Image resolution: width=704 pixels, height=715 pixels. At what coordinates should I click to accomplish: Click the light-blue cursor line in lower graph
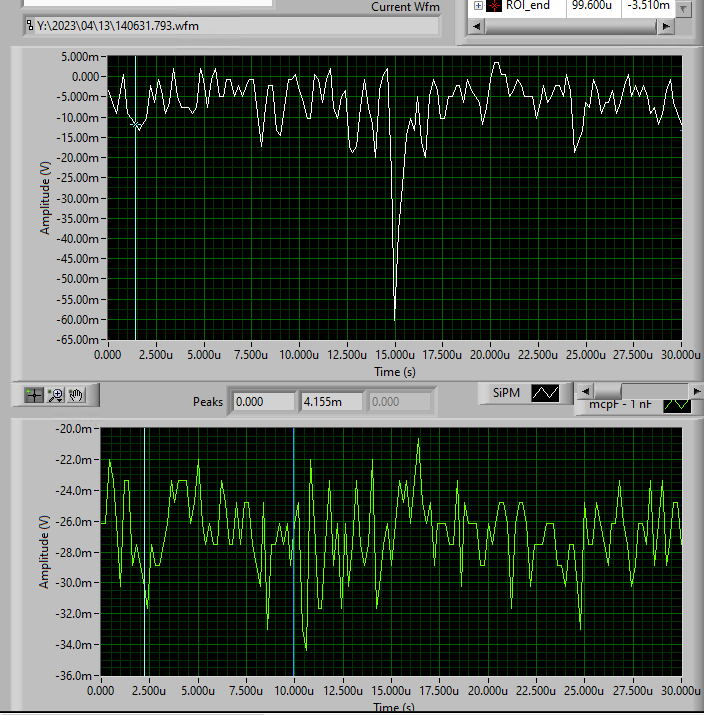[145, 552]
